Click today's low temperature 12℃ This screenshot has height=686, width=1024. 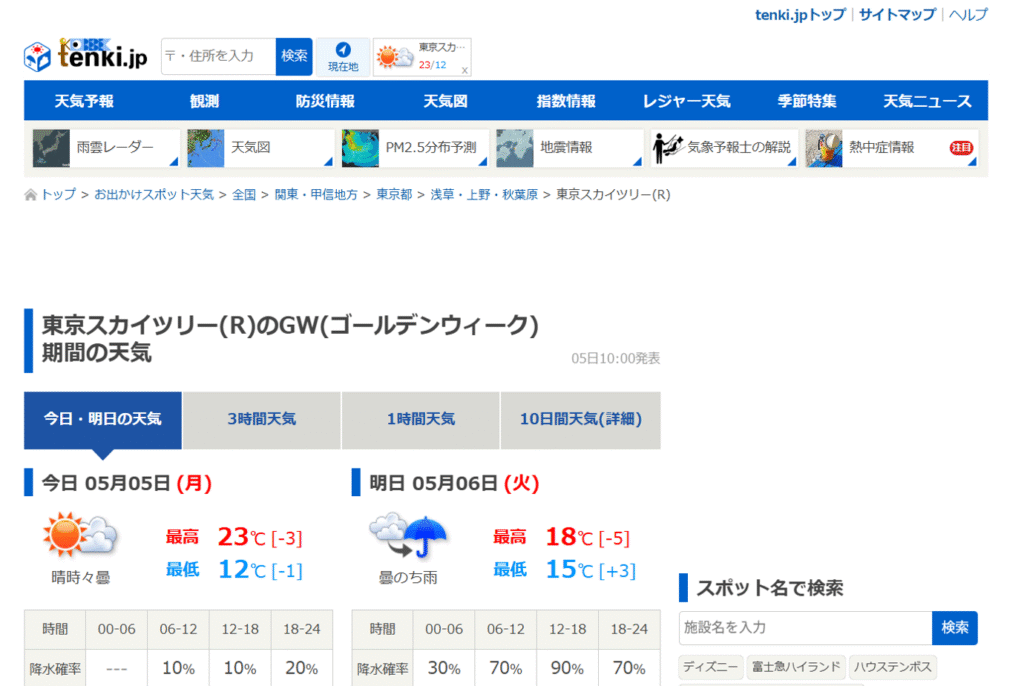tap(242, 570)
